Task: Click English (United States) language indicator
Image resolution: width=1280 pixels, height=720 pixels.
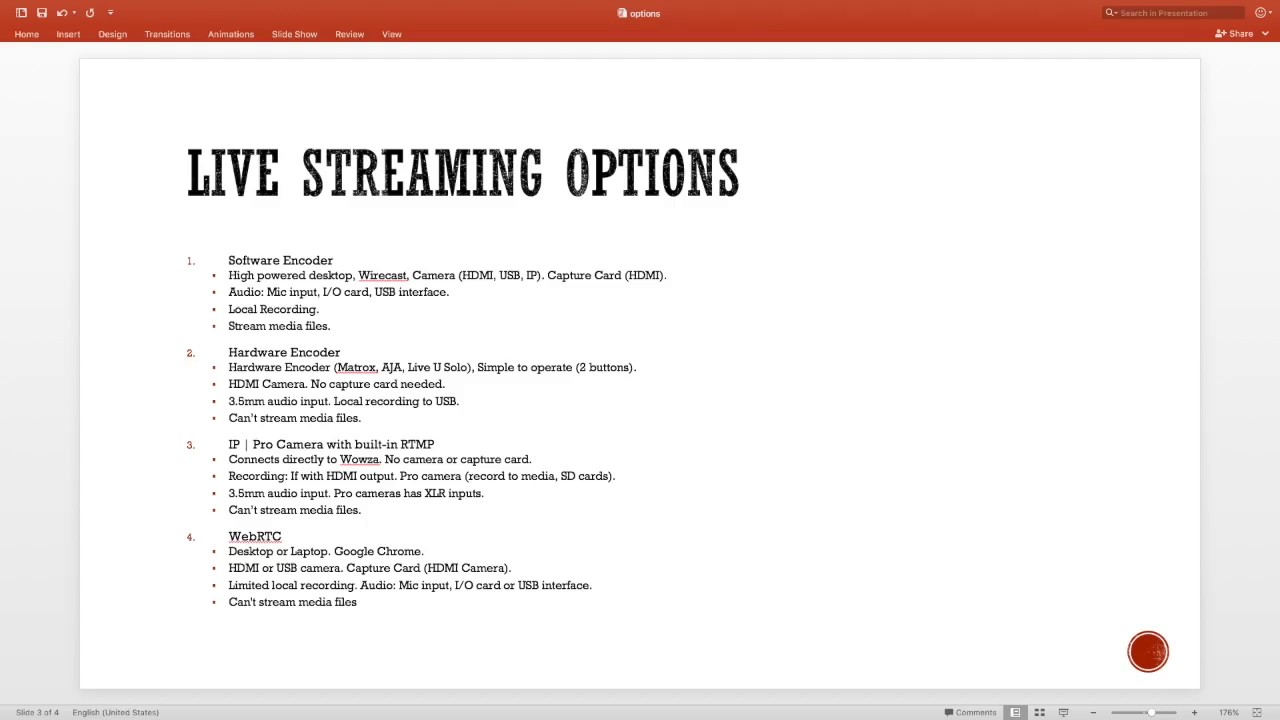Action: 115,712
